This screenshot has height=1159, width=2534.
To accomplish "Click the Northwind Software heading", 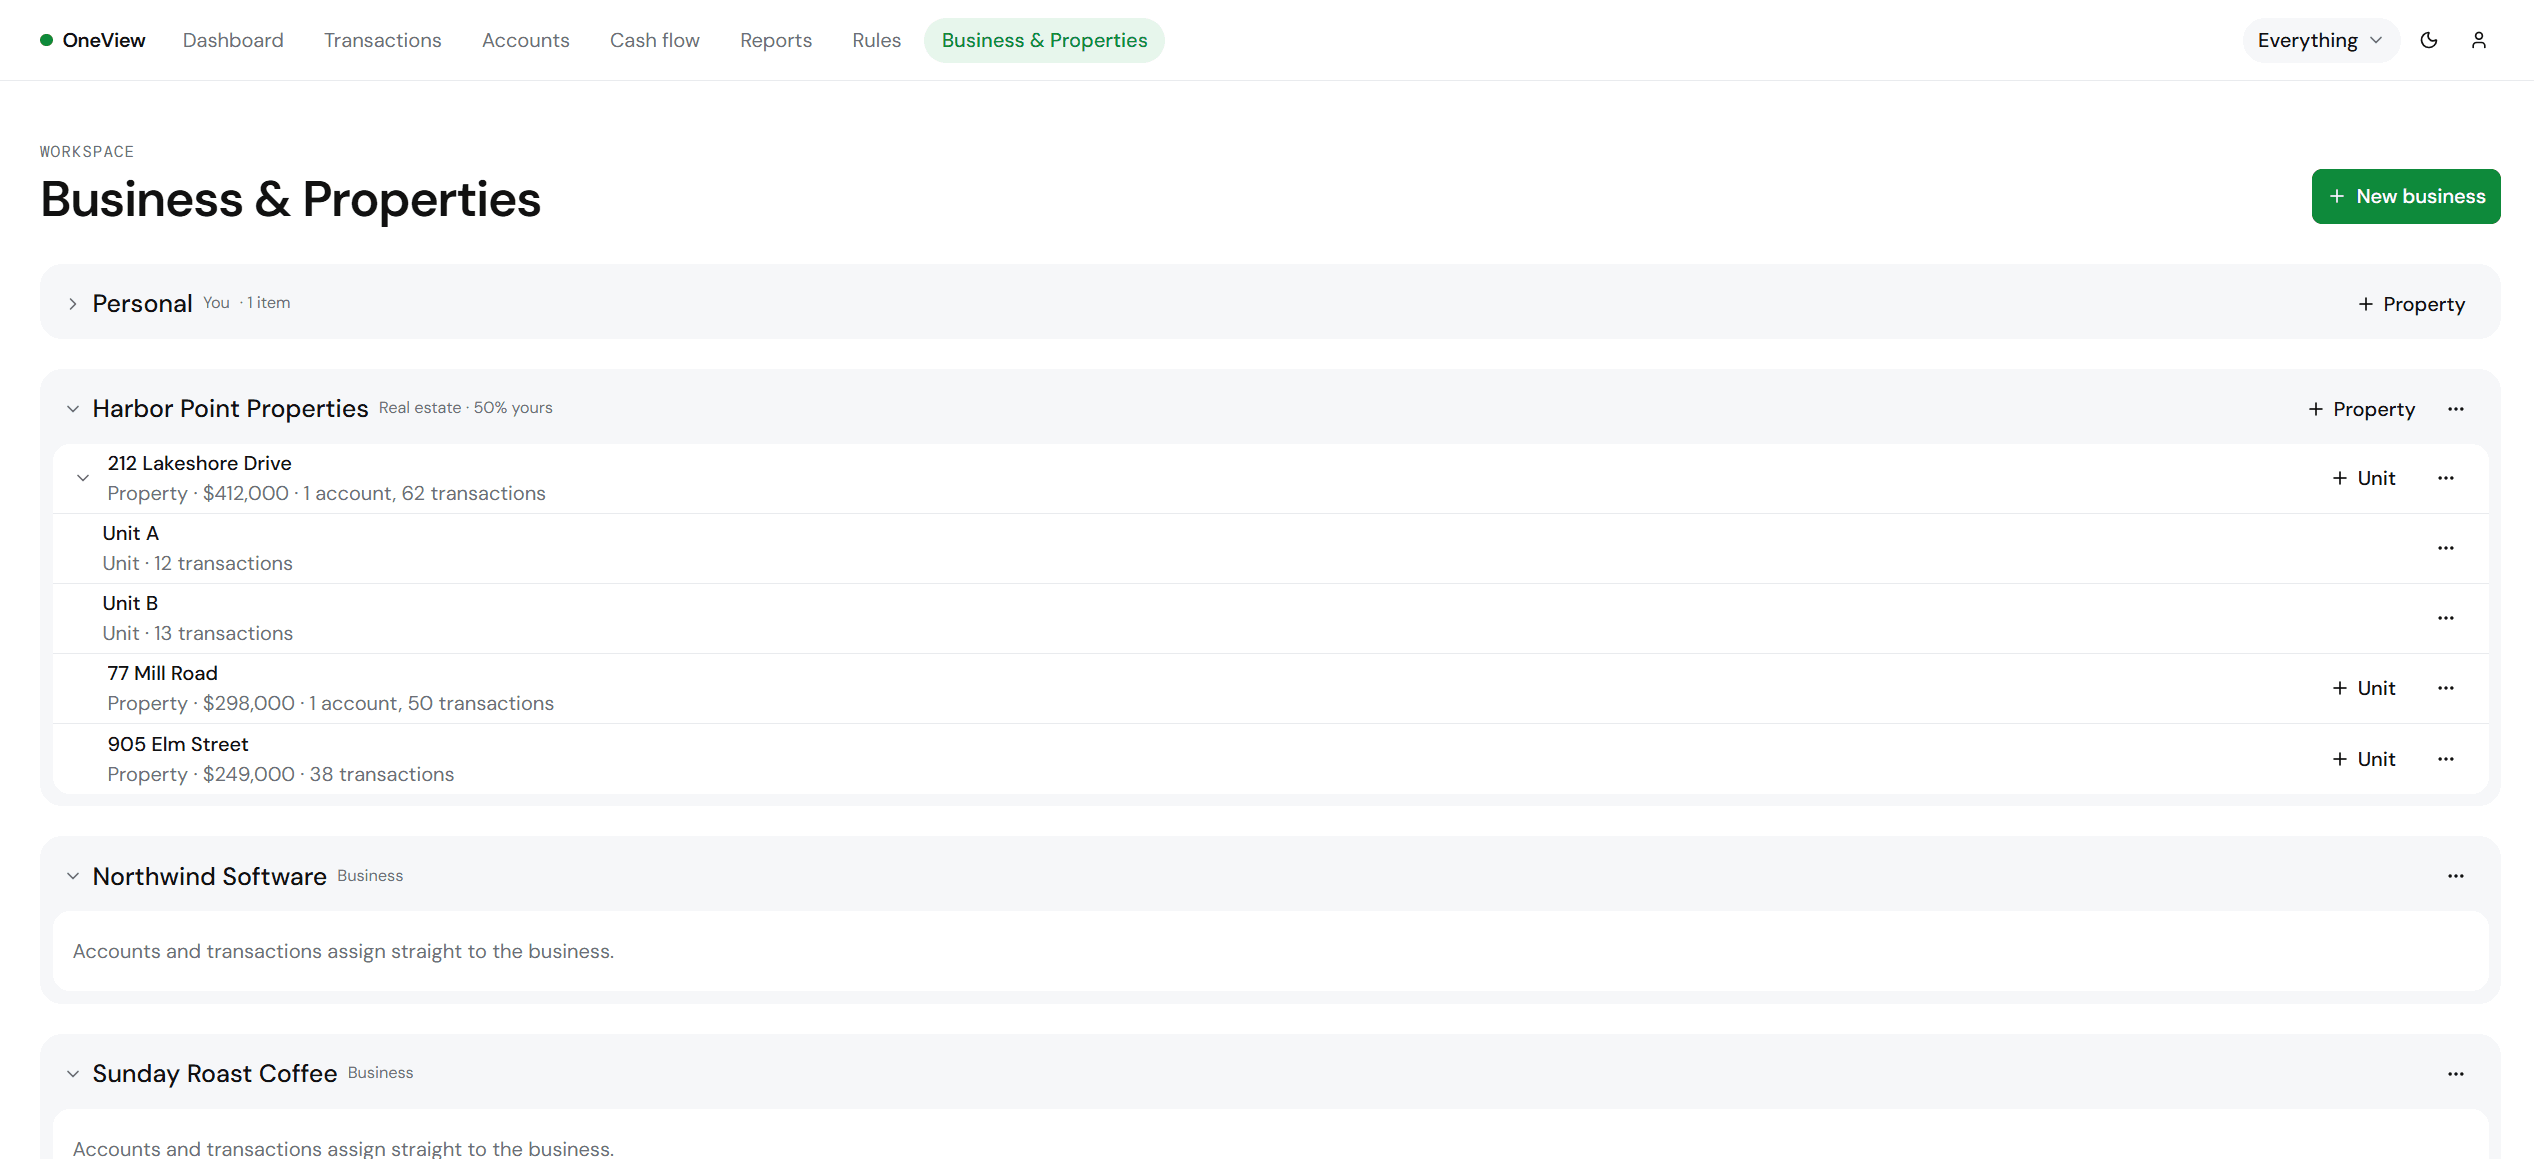I will 209,876.
